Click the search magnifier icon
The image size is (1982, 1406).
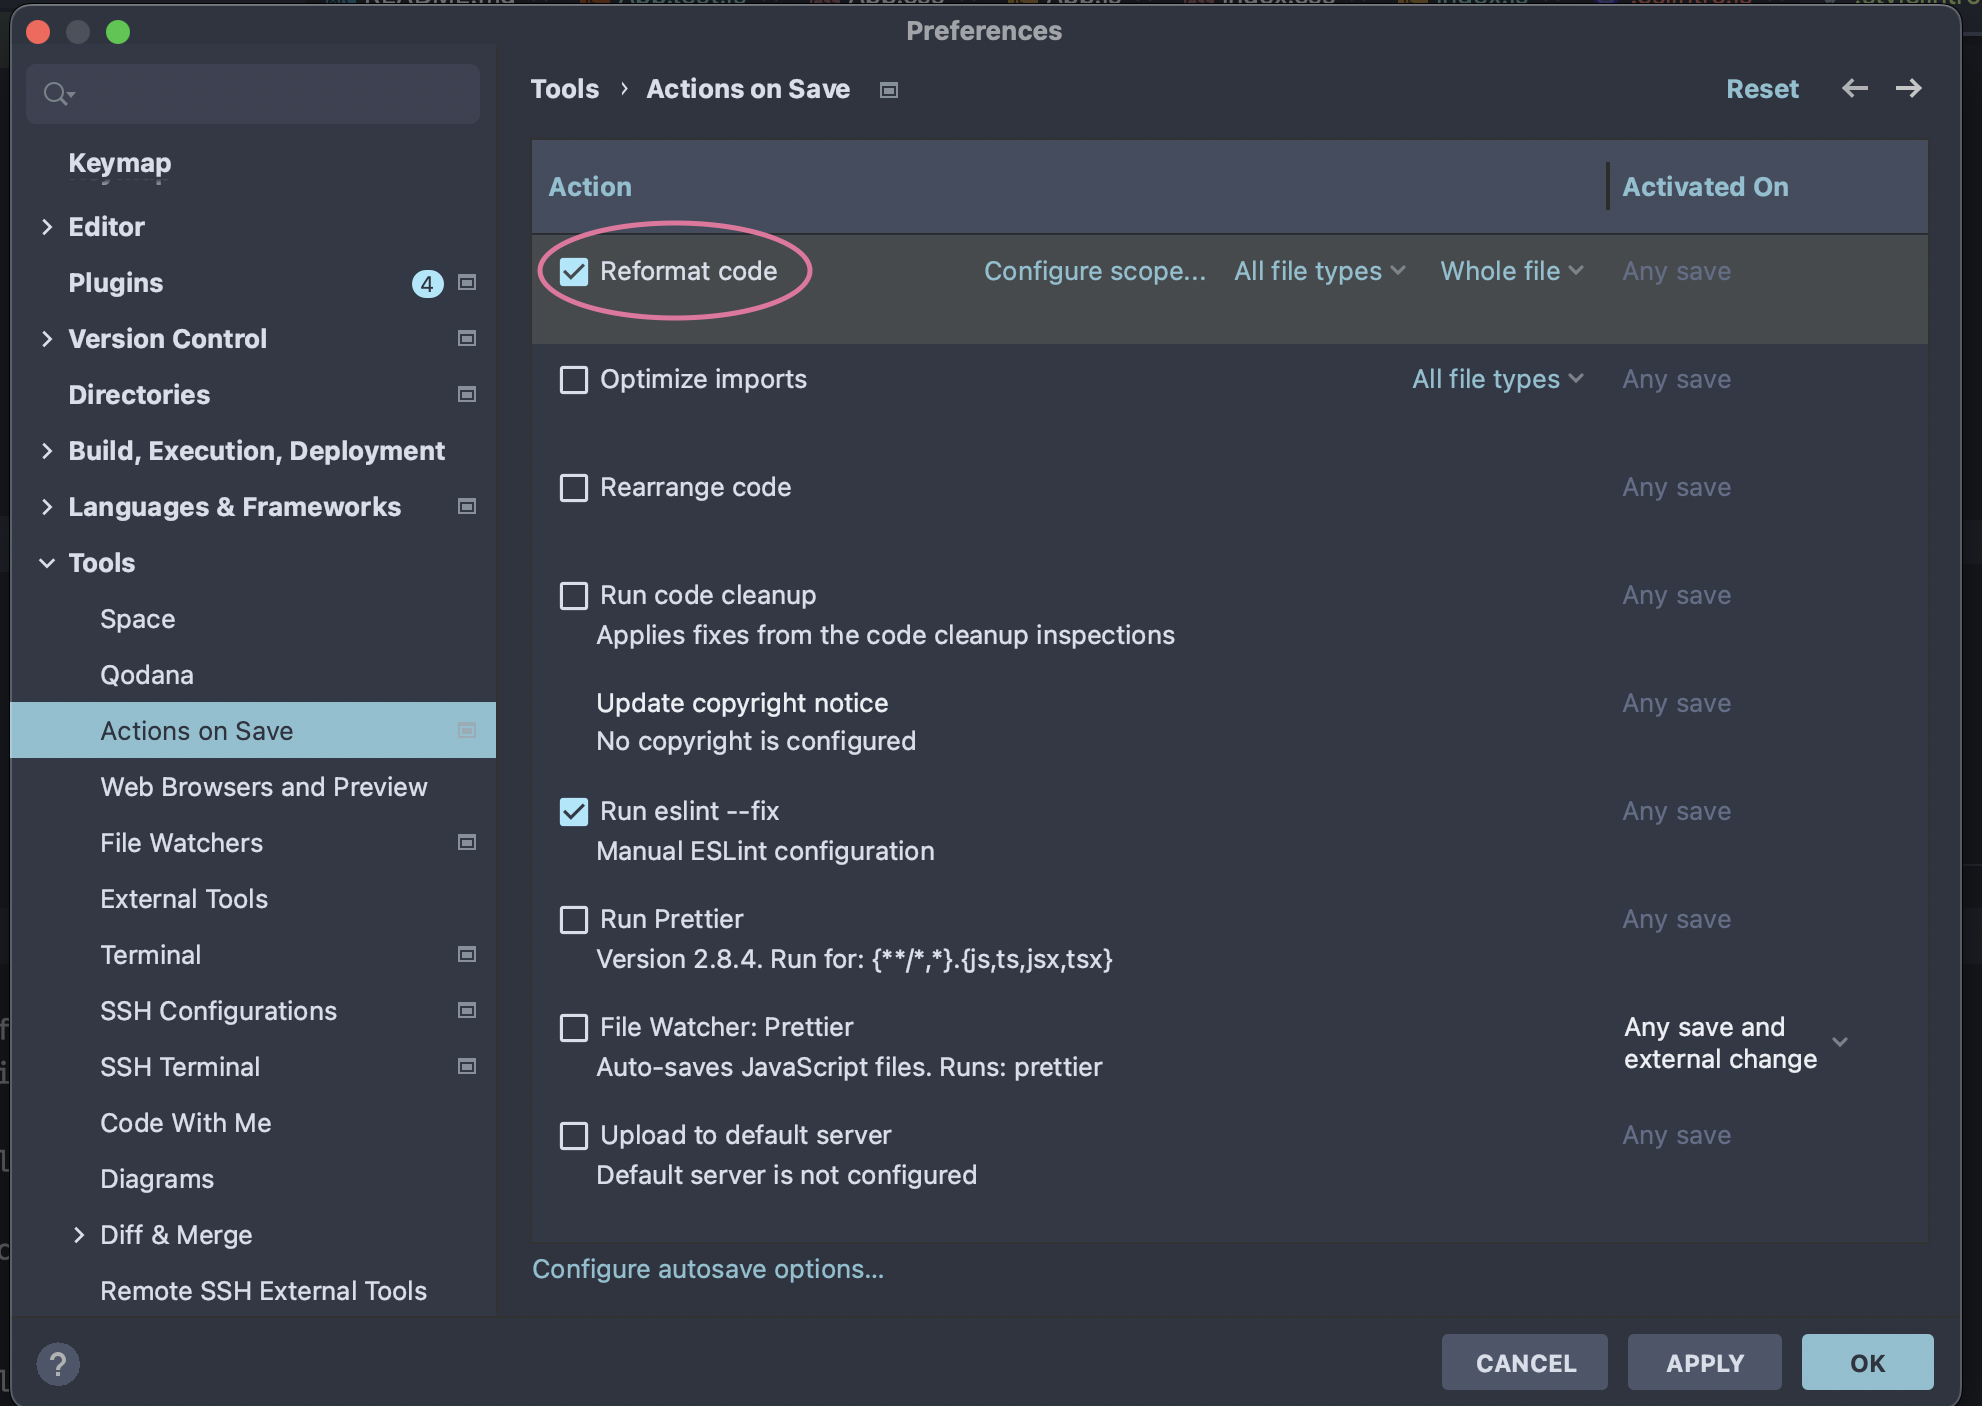click(57, 94)
